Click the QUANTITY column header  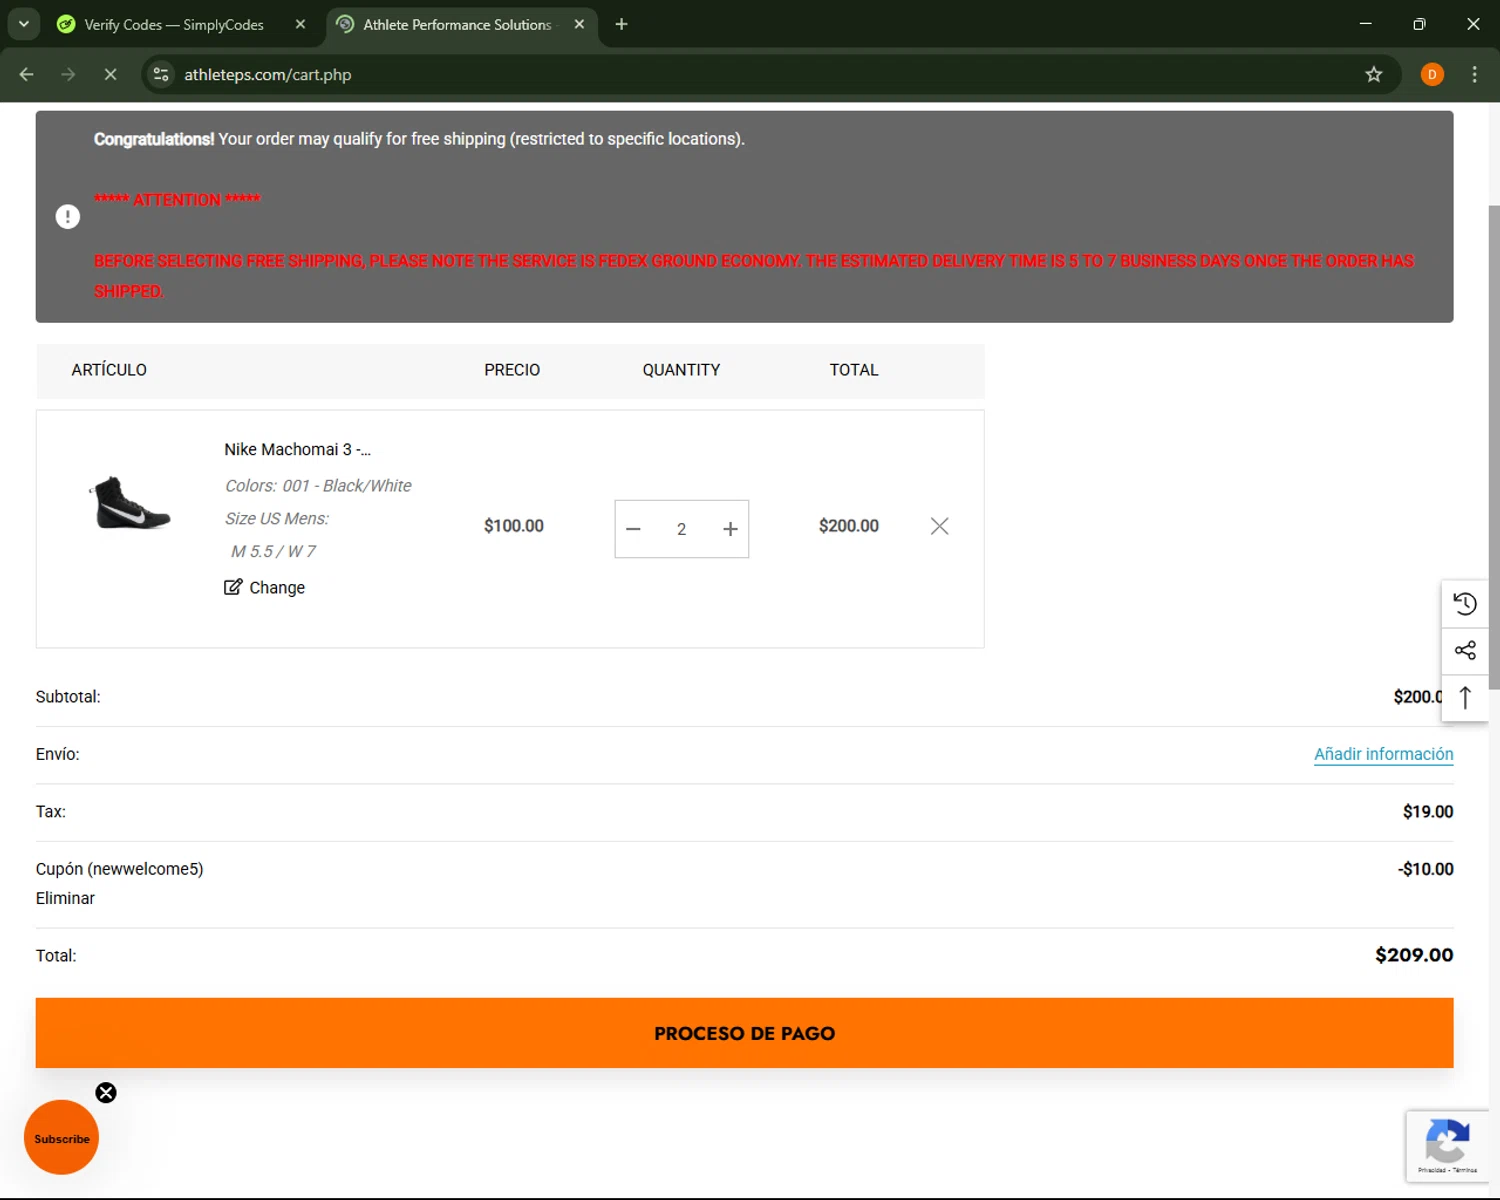(x=681, y=370)
